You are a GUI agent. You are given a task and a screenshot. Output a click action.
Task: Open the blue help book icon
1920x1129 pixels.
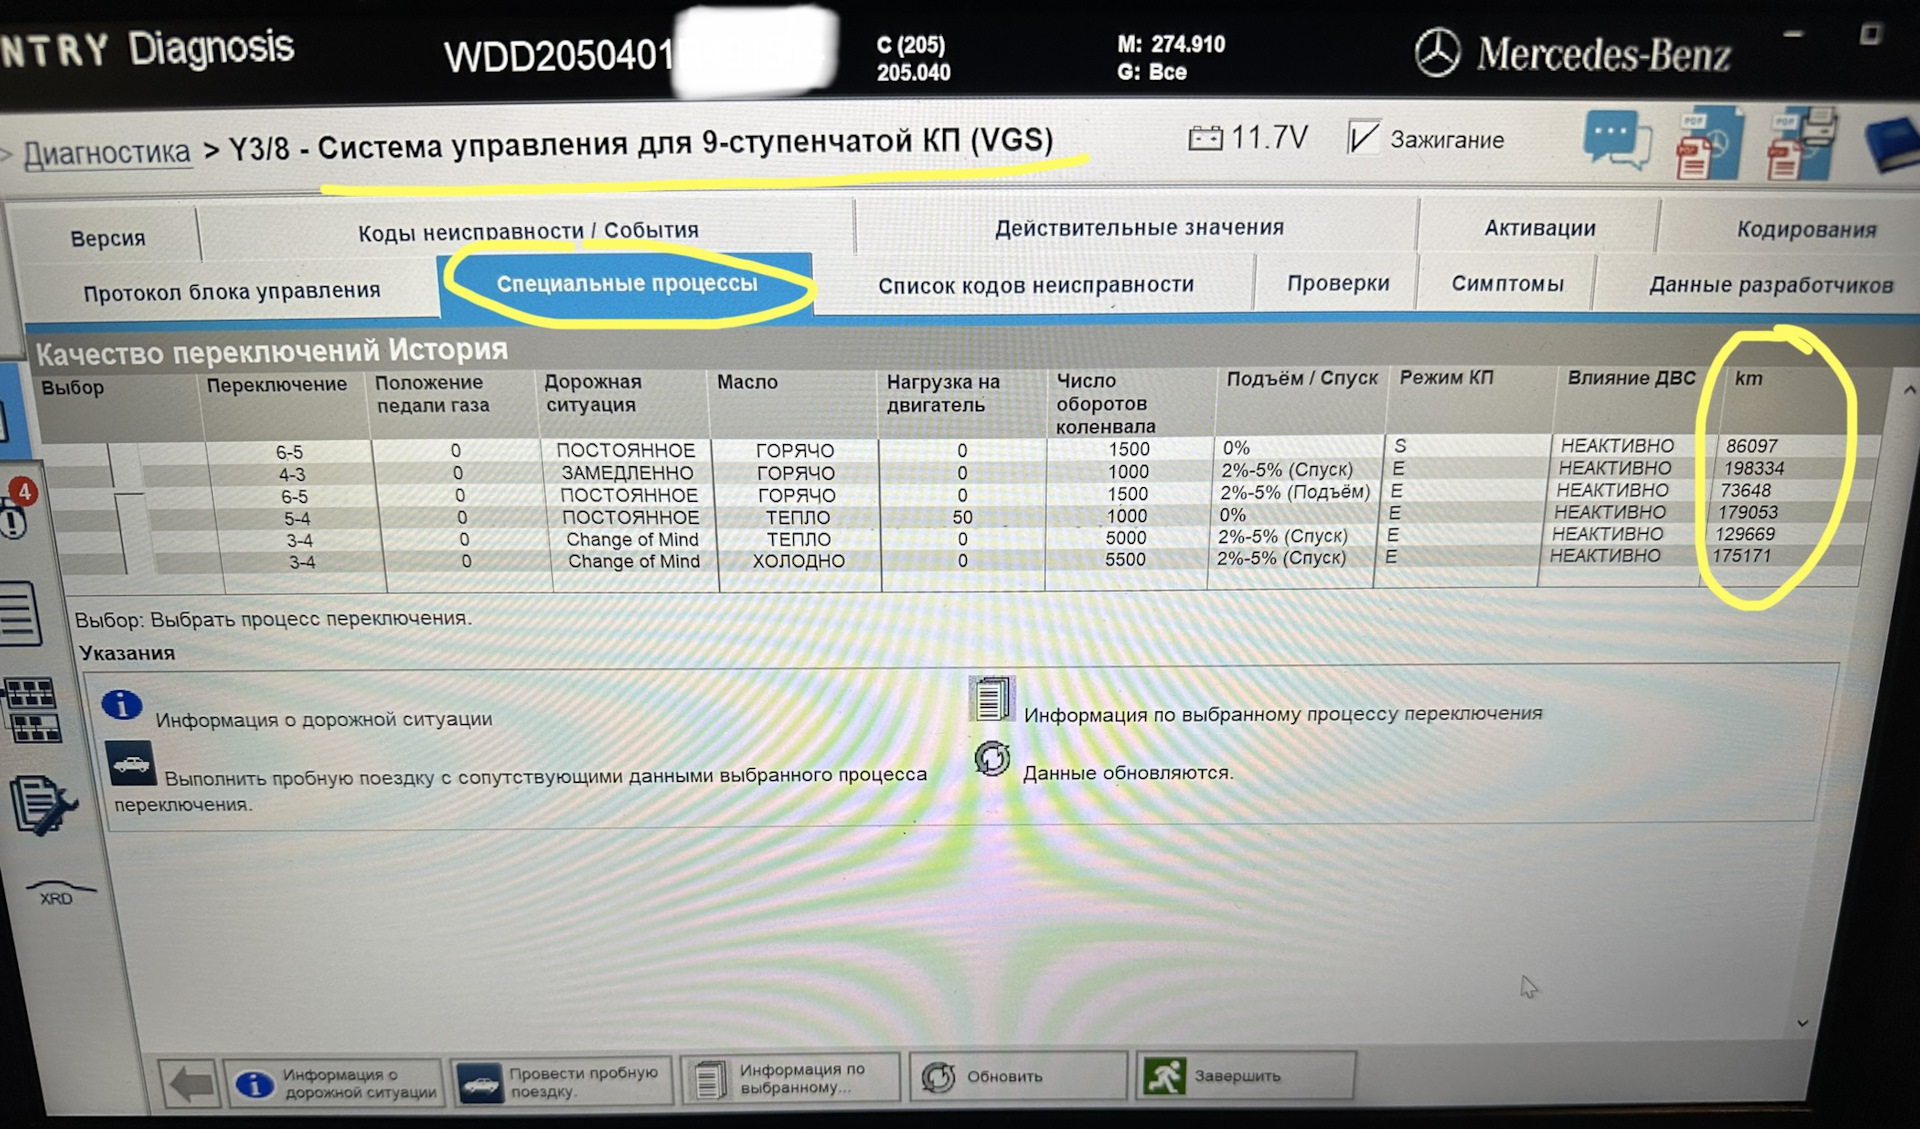[1891, 144]
